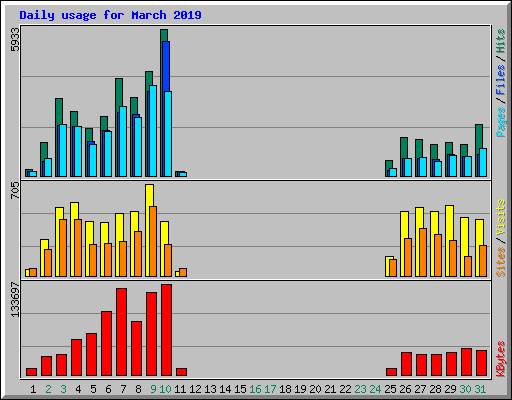
Task: Click day 8 on the x-axis
Action: pyautogui.click(x=138, y=389)
